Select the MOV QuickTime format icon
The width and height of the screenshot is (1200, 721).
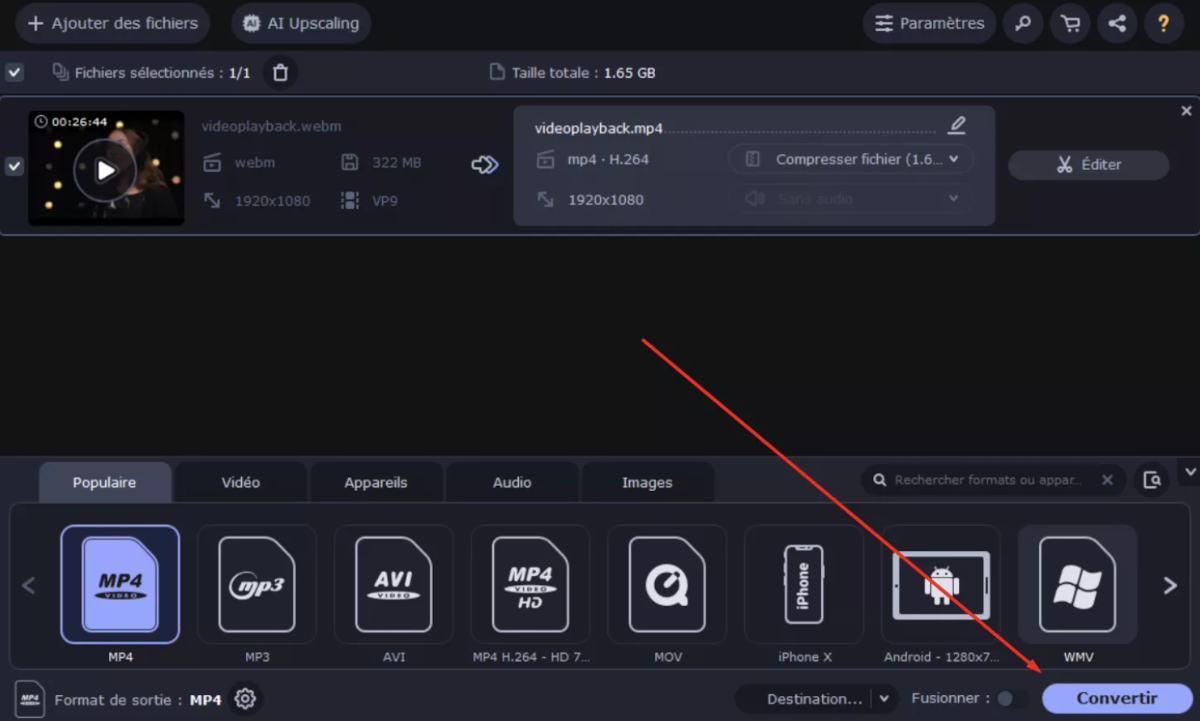click(x=667, y=584)
